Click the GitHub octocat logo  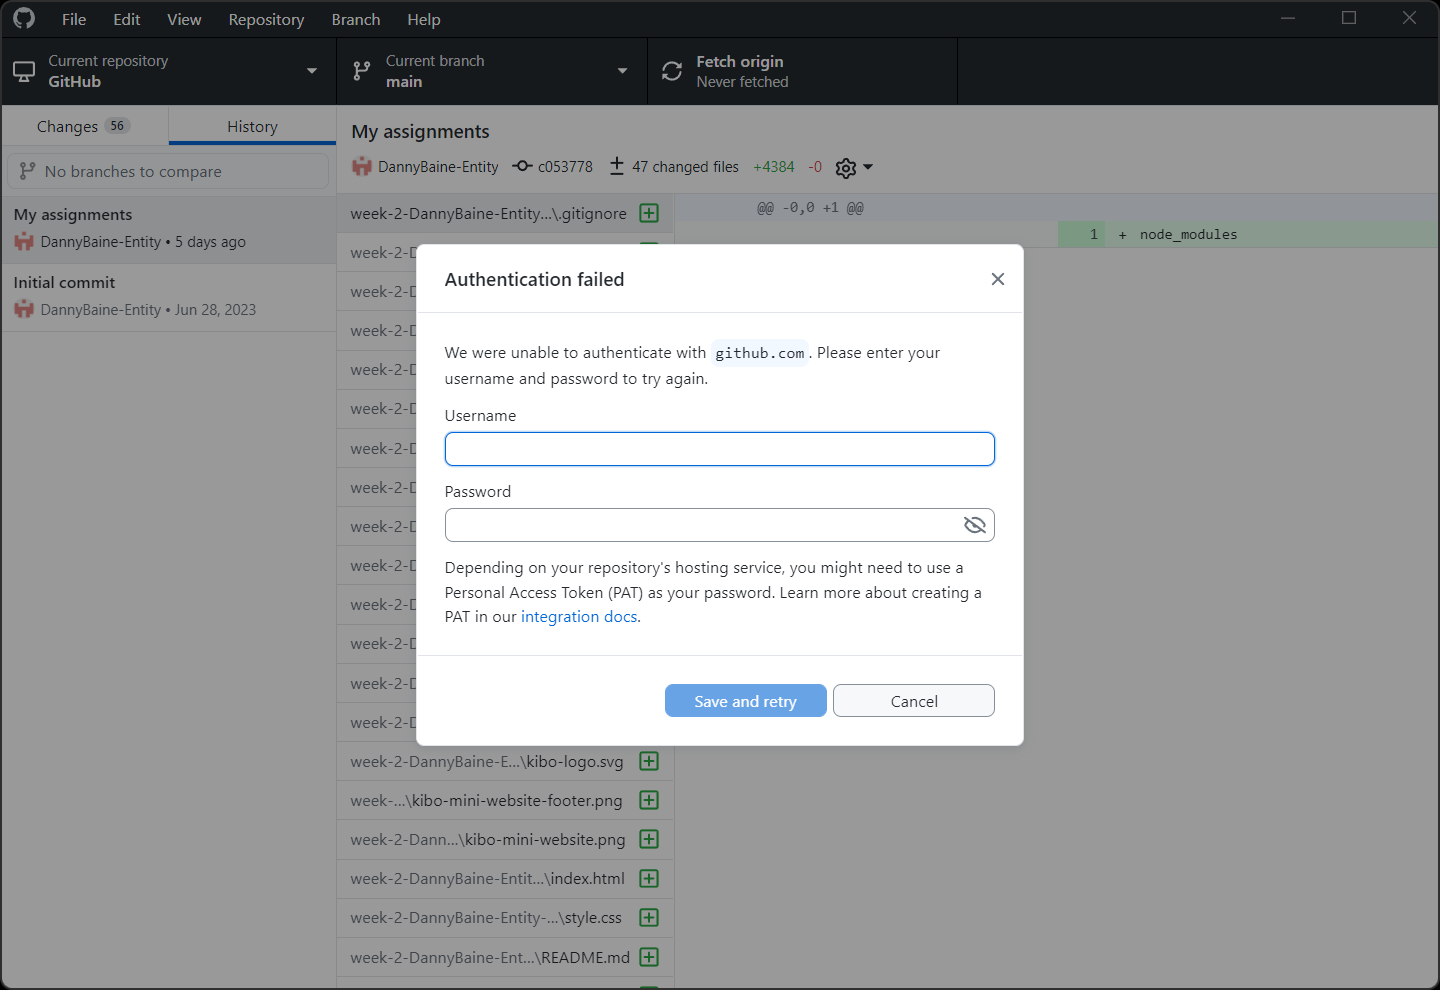pyautogui.click(x=22, y=18)
